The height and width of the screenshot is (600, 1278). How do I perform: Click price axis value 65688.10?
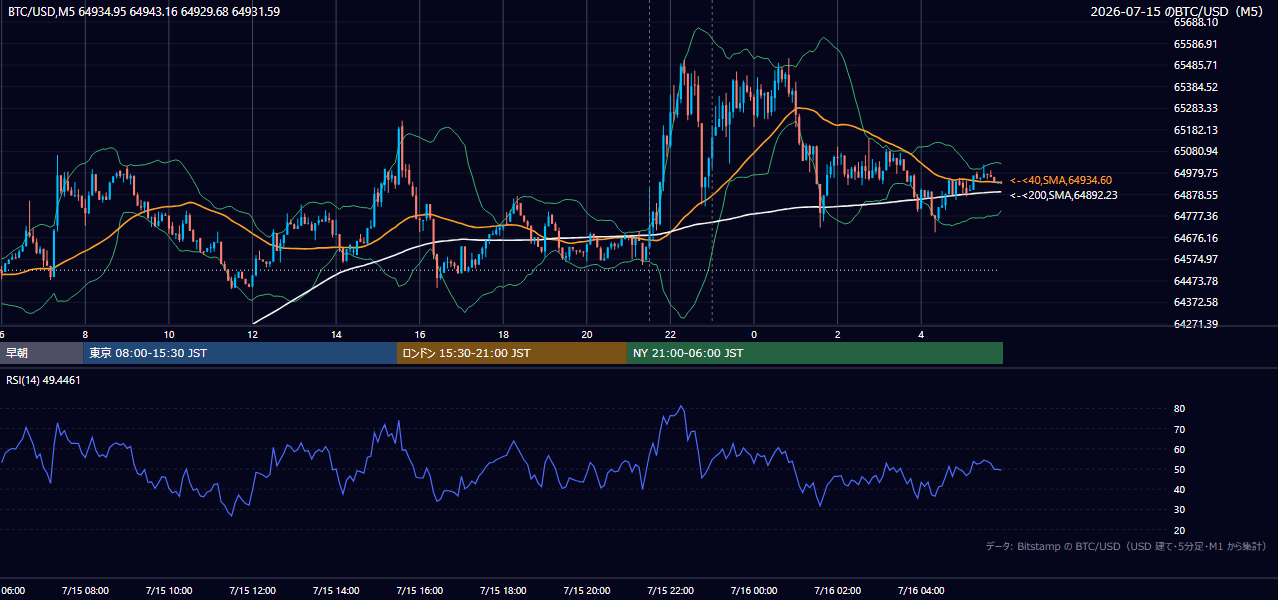(x=1195, y=22)
